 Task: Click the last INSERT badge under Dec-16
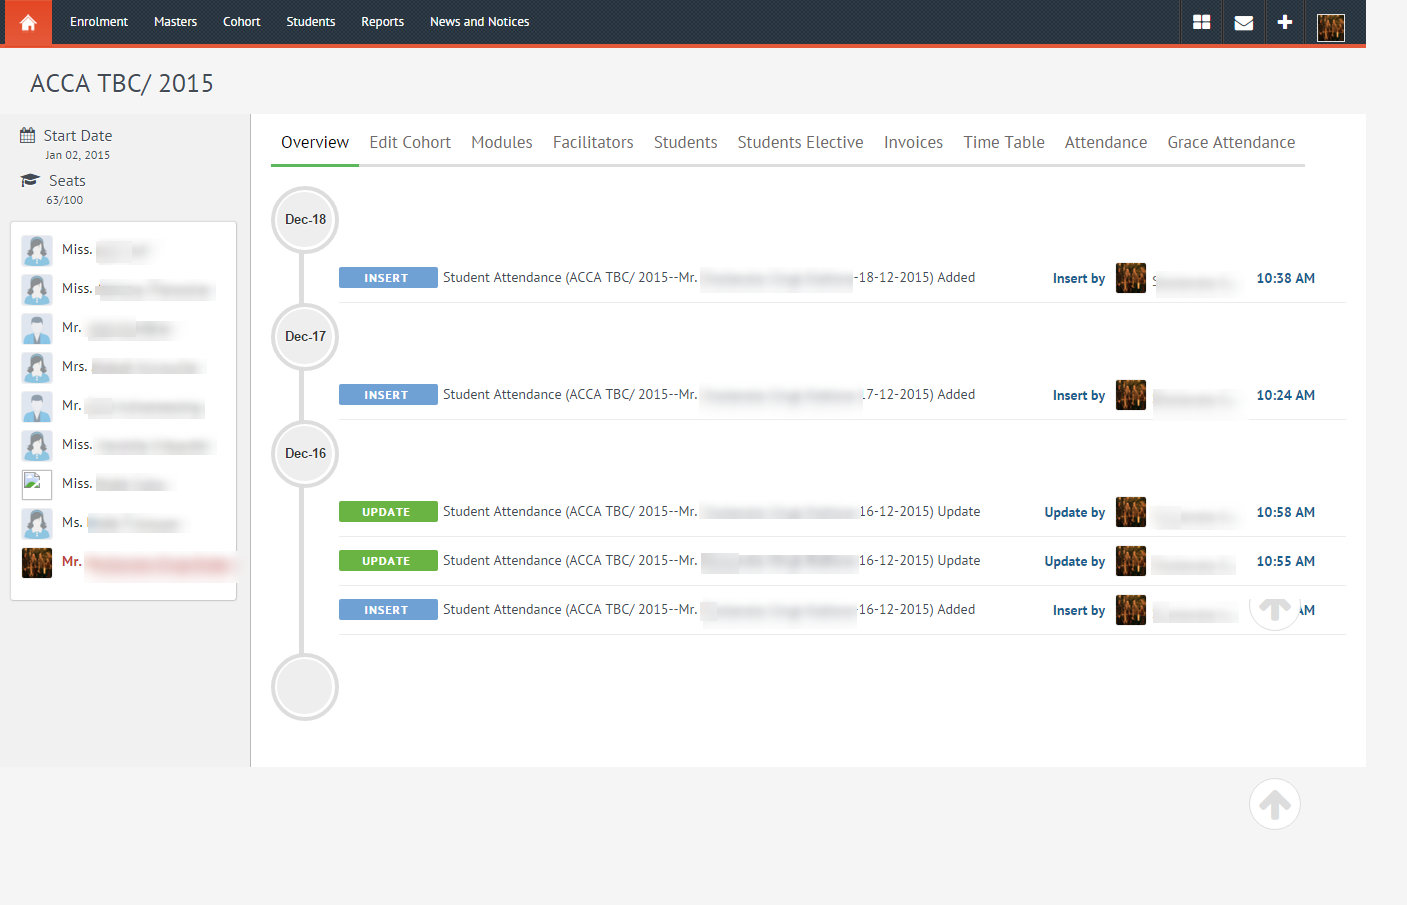pyautogui.click(x=388, y=610)
